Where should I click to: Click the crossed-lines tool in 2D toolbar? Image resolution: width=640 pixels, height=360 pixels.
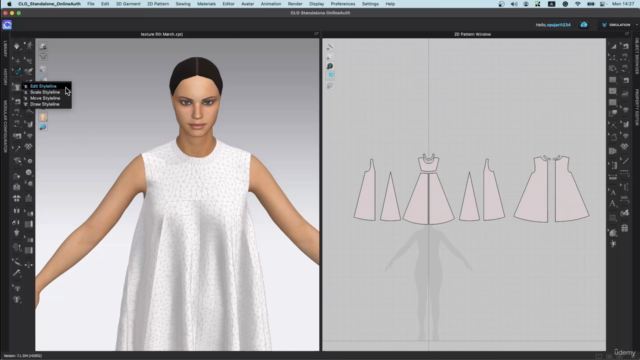tap(613, 125)
